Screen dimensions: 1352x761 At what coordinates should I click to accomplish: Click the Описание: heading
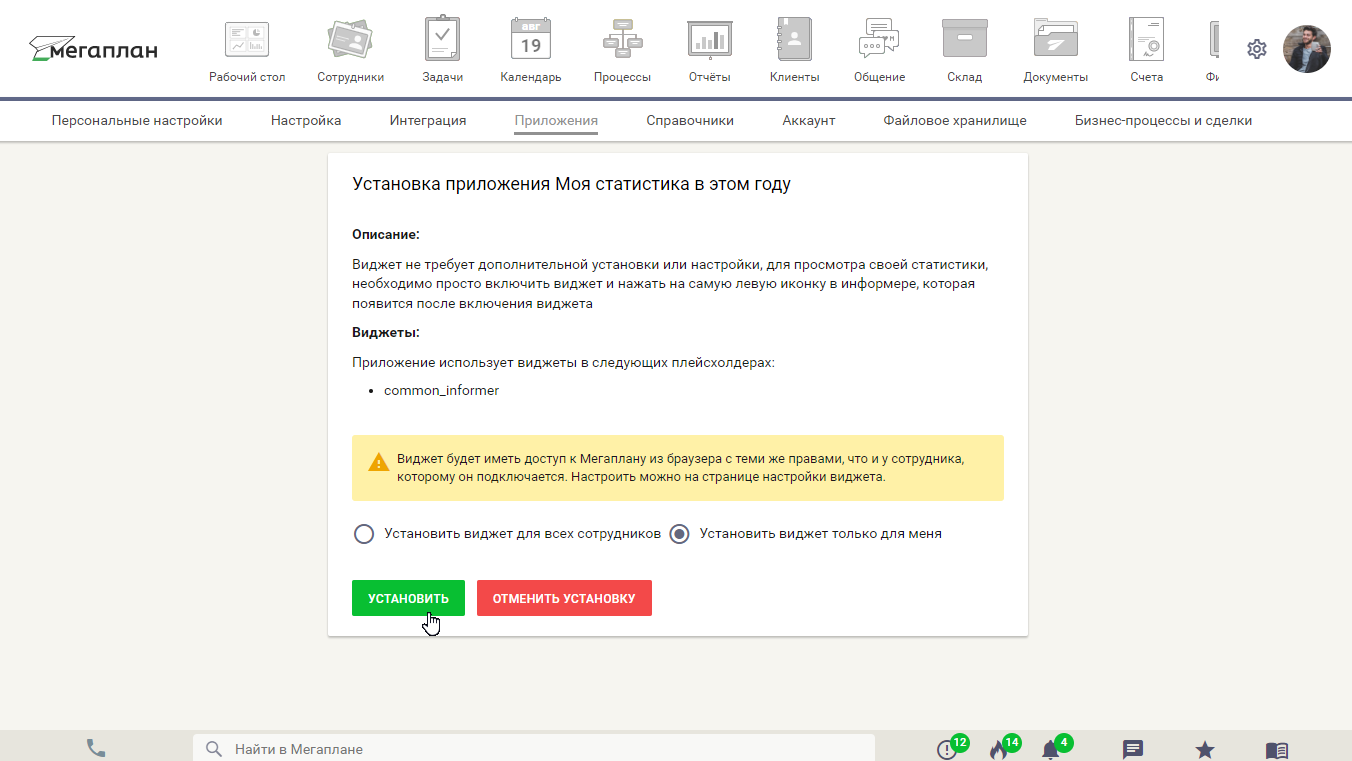click(x=386, y=234)
